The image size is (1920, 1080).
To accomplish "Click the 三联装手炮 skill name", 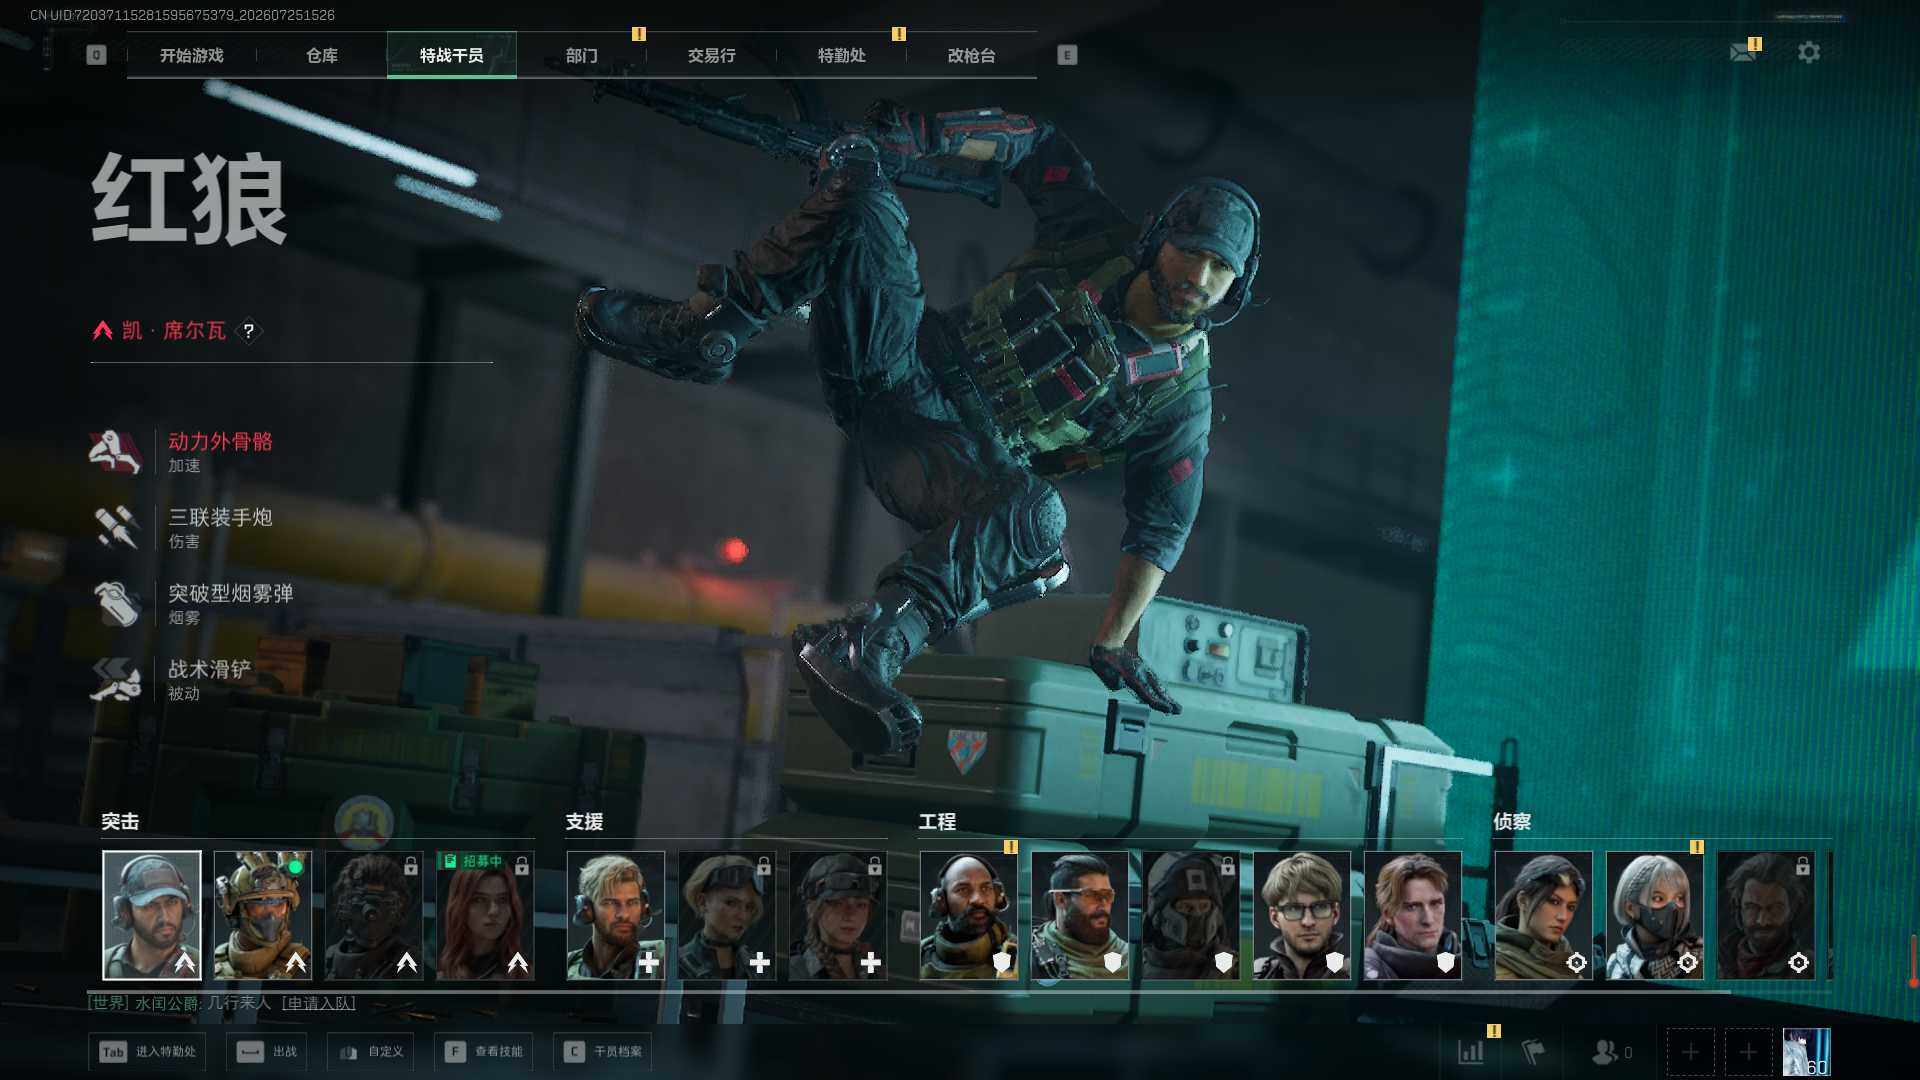I will coord(220,518).
